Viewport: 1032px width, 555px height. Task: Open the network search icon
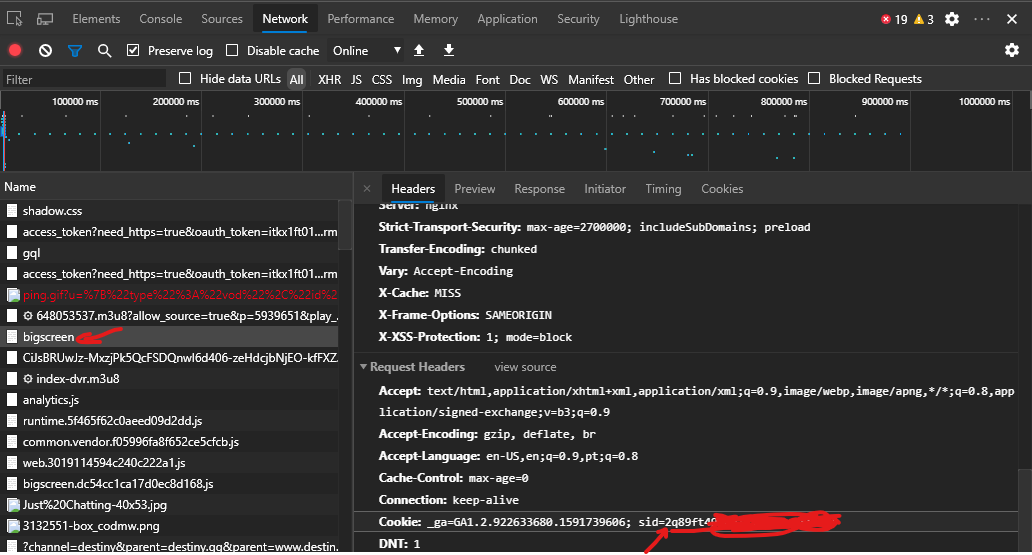pyautogui.click(x=104, y=51)
